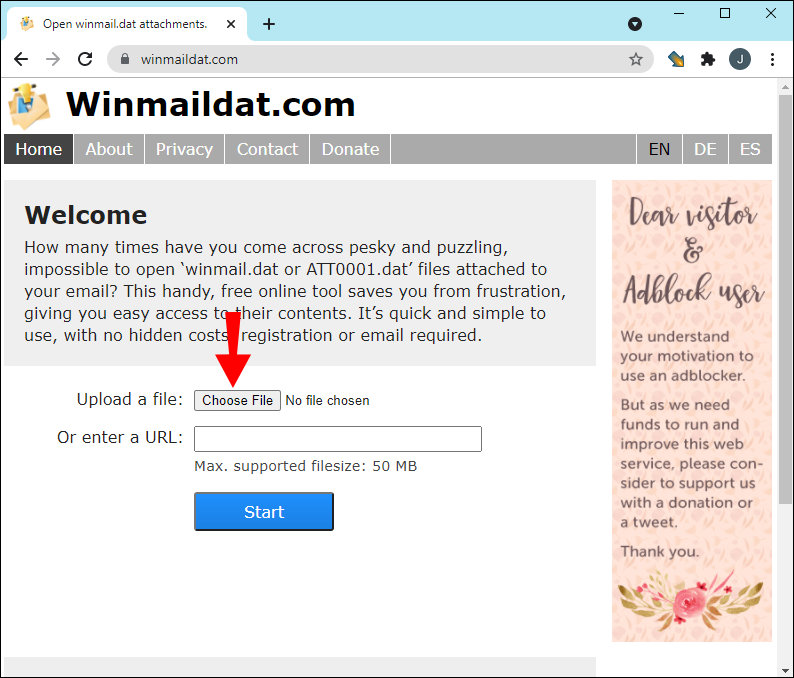
Task: Open the Extensions puzzle-piece menu
Action: coord(707,59)
